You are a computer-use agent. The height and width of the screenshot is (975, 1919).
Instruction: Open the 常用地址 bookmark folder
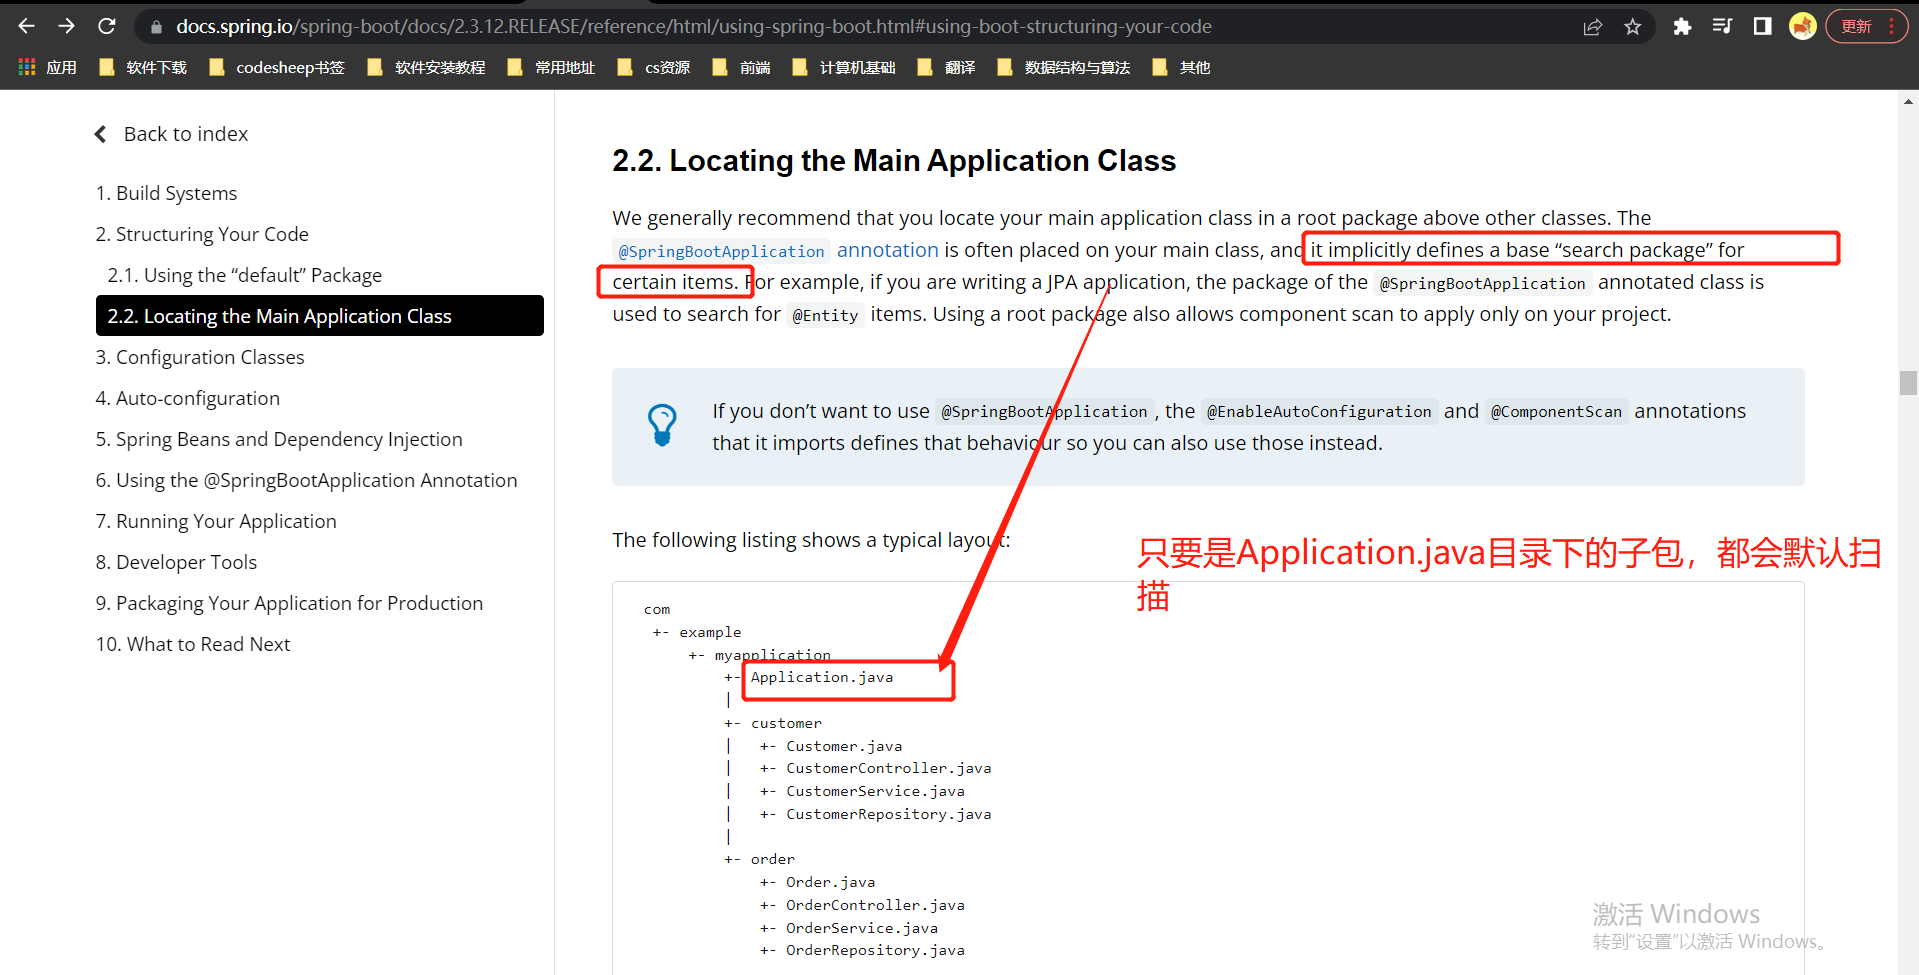[551, 67]
